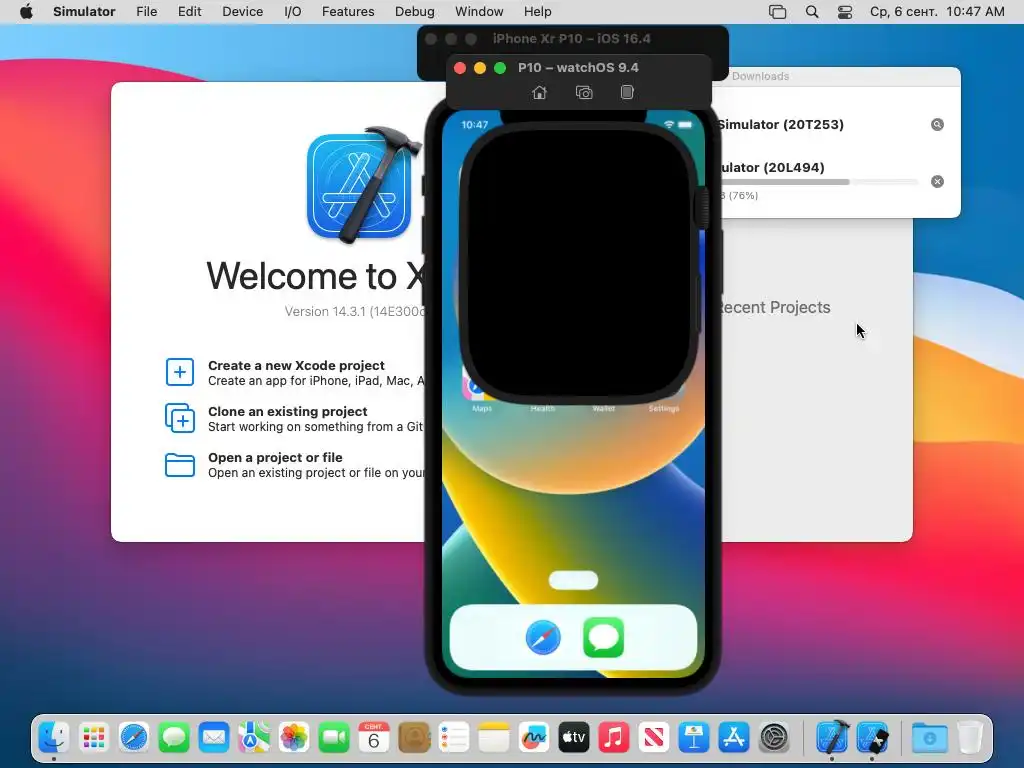The image size is (1024, 768).
Task: Click the Home button in watchOS simulator toolbar
Action: 539,93
